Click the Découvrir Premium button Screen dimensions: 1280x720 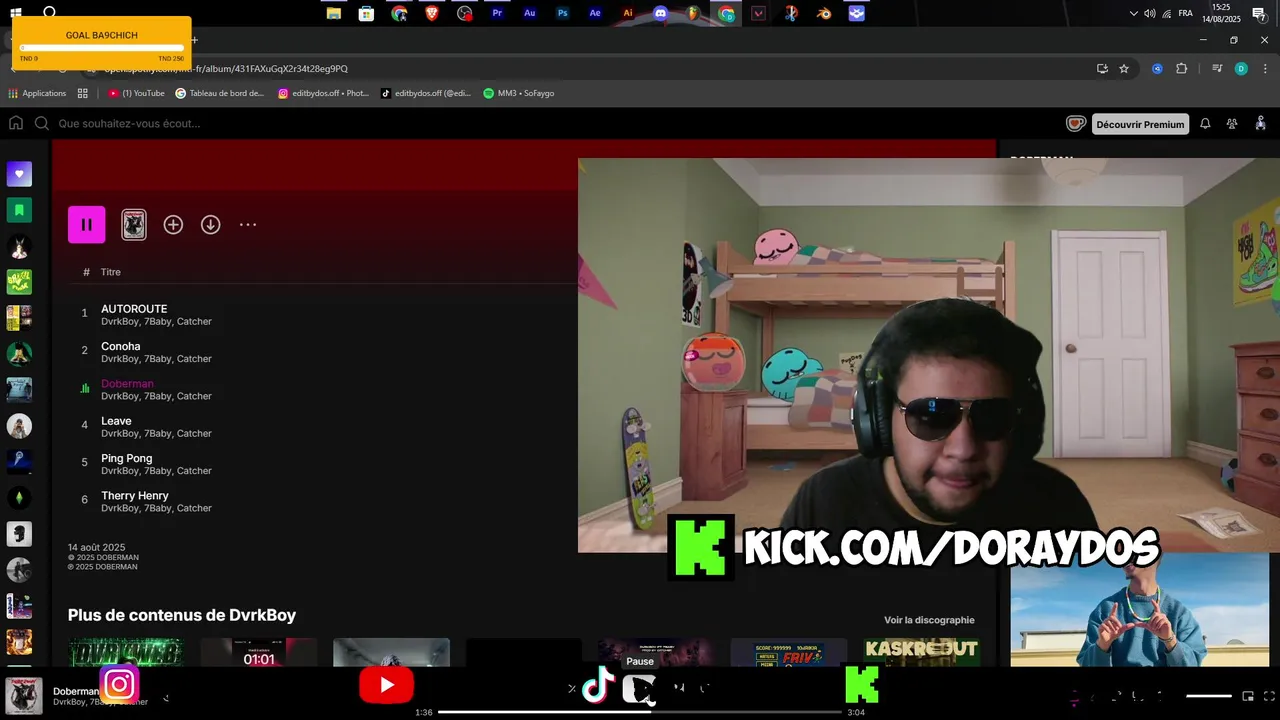(x=1140, y=124)
